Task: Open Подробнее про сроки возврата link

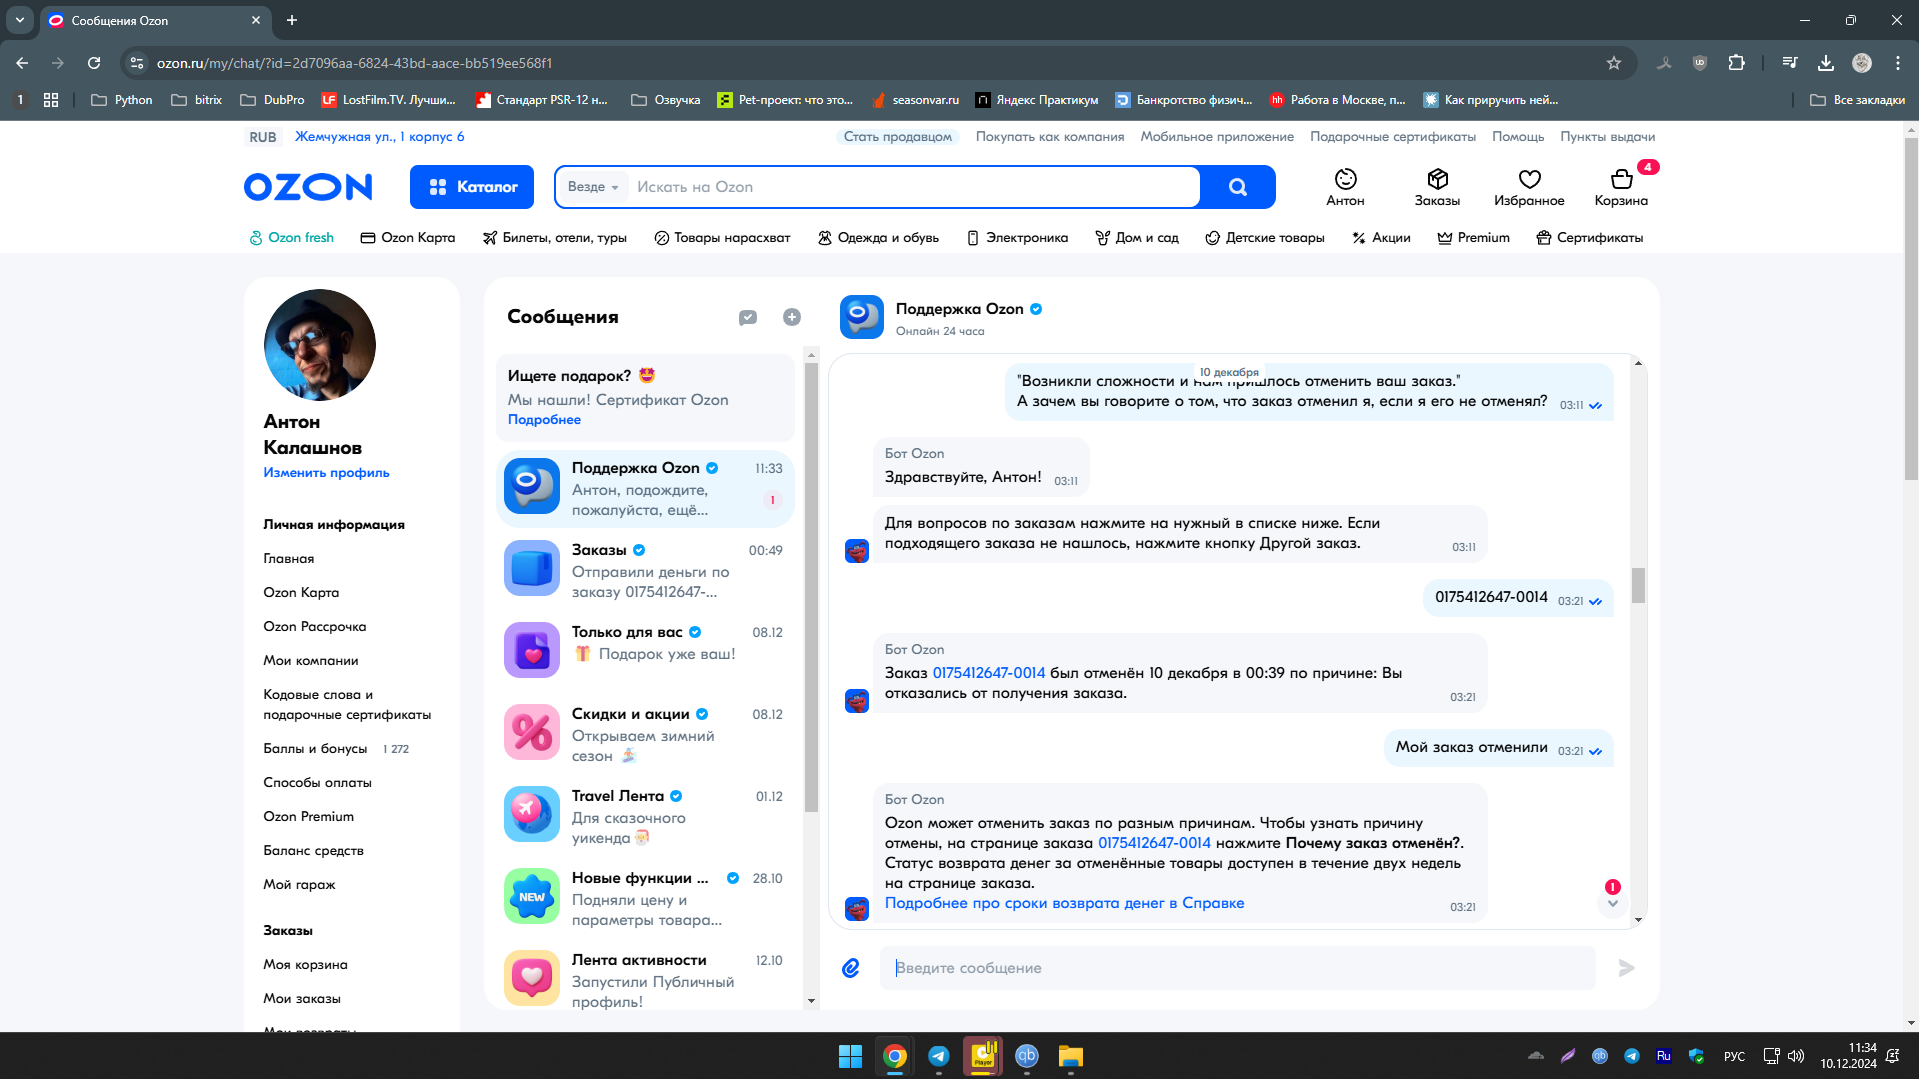Action: click(x=1064, y=903)
